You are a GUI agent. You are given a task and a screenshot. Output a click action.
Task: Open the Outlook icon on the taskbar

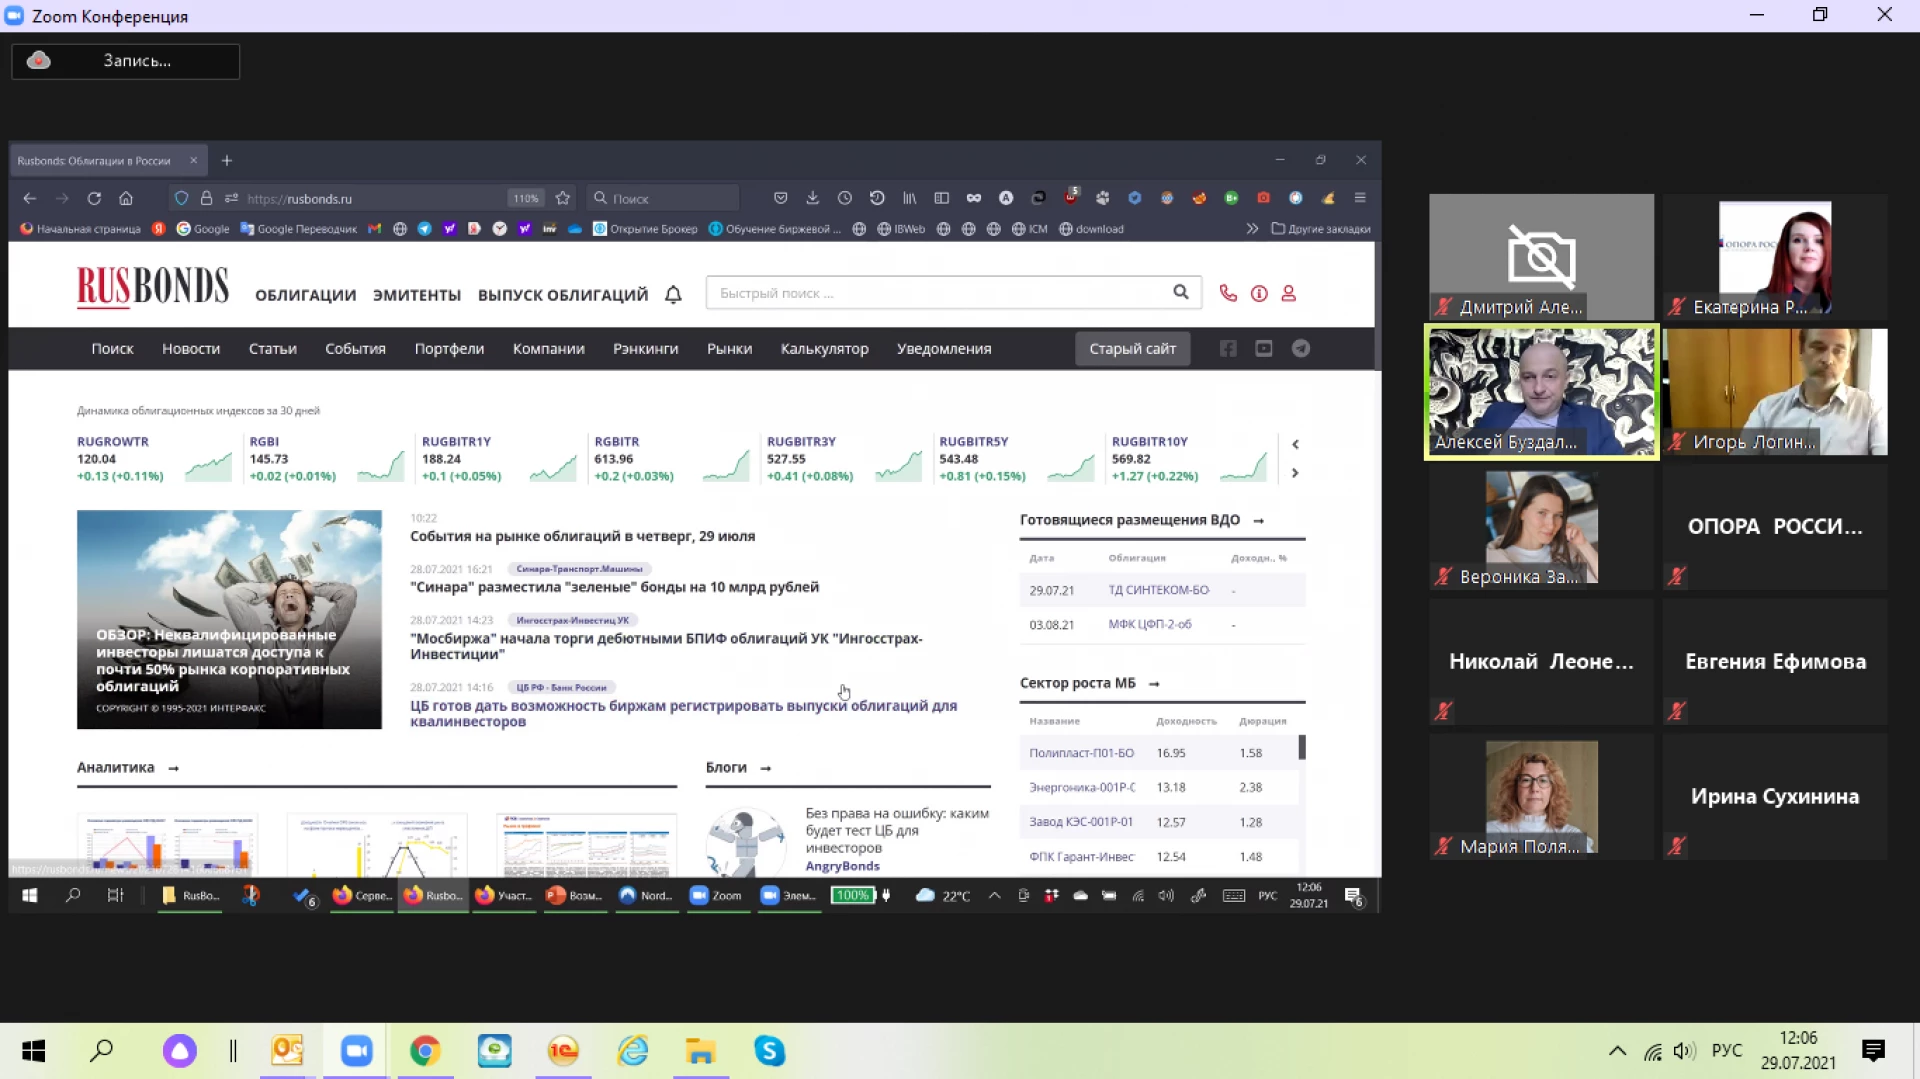pos(287,1051)
